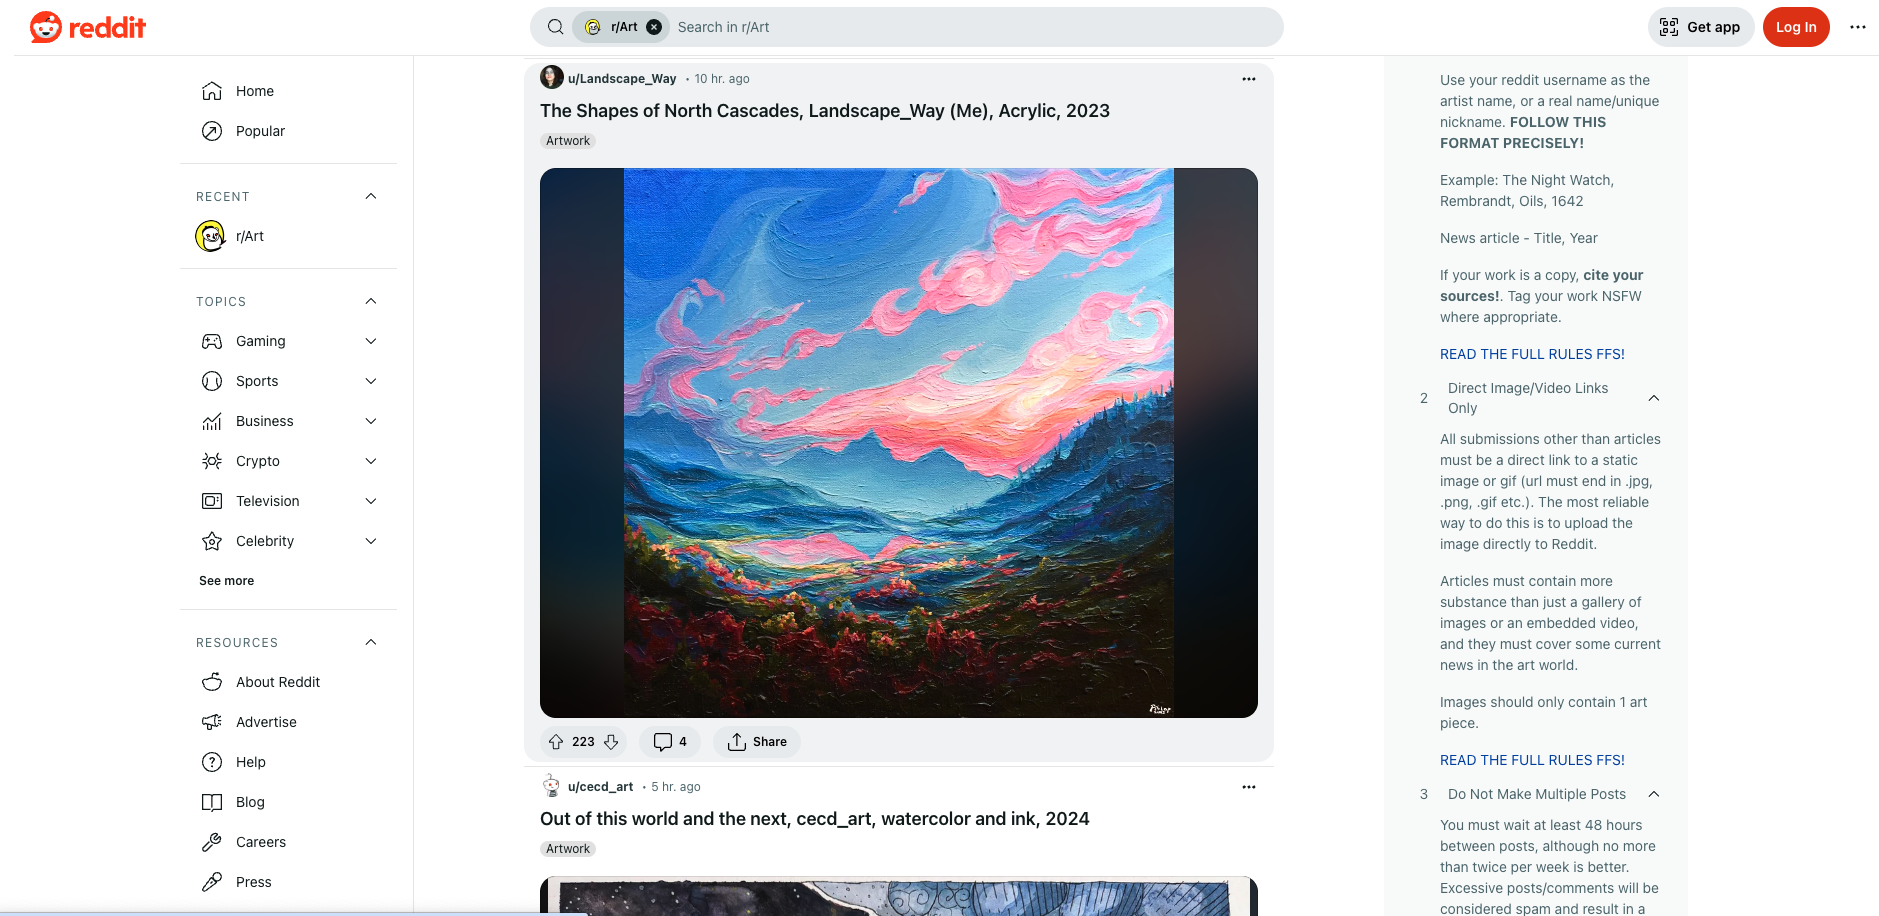
Task: Collapse rule 3 Do Not Make Multiple Posts
Action: tap(1654, 794)
